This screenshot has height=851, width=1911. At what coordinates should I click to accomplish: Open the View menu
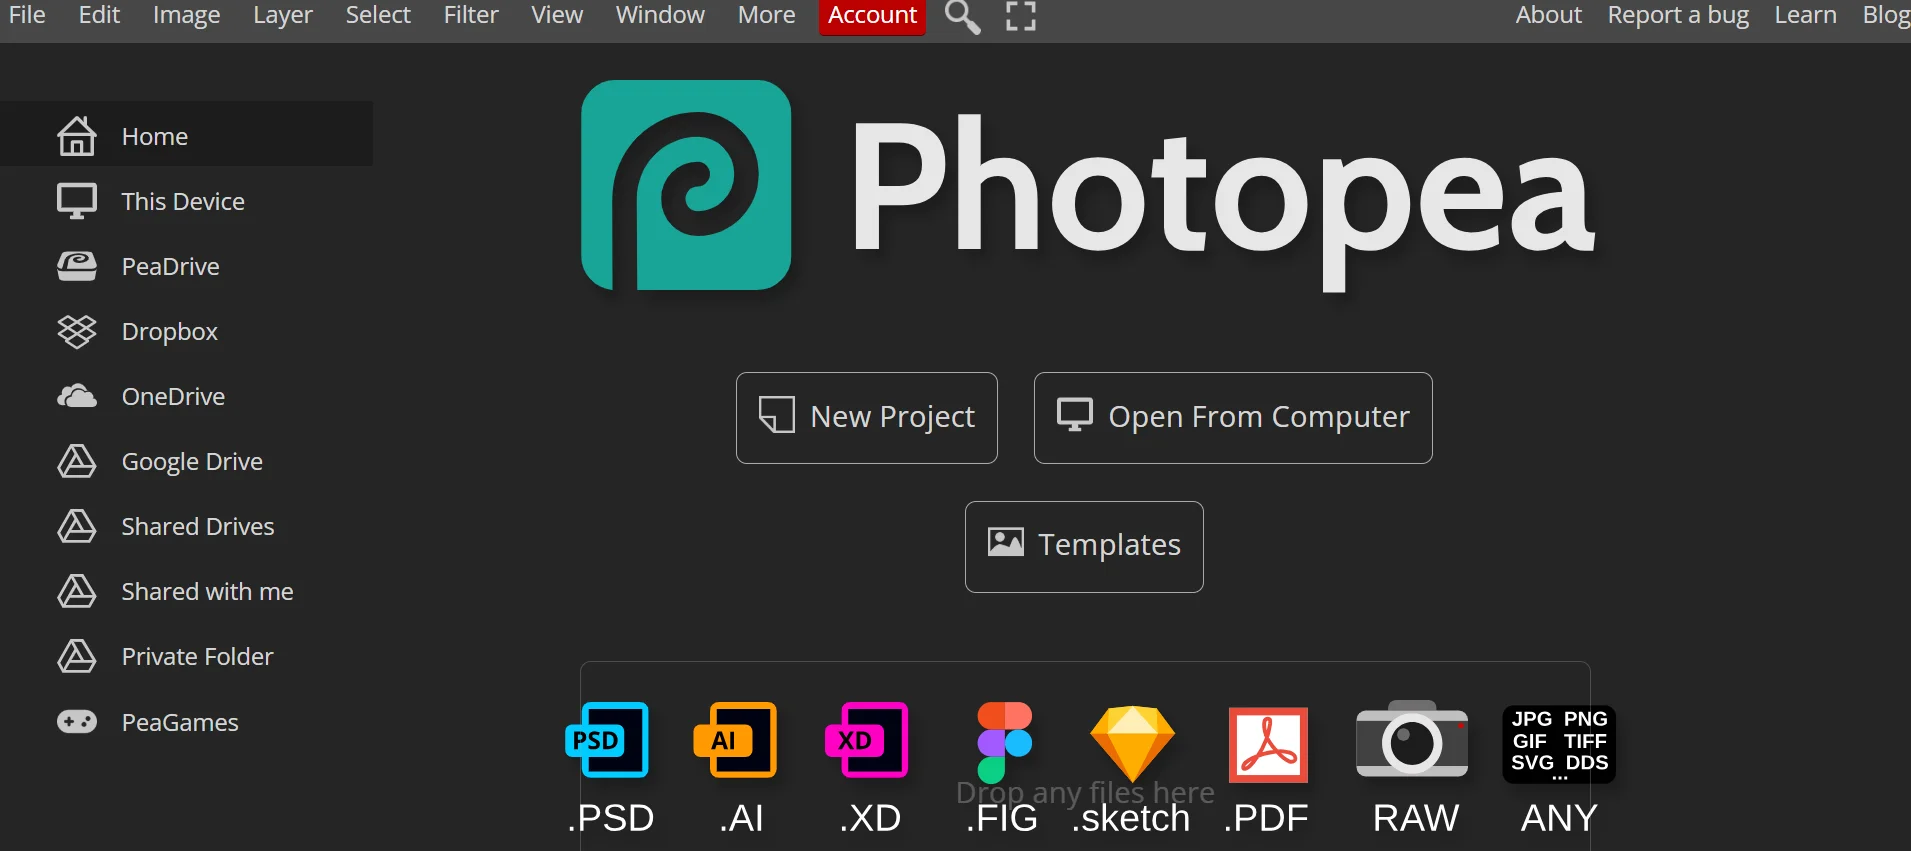point(557,15)
